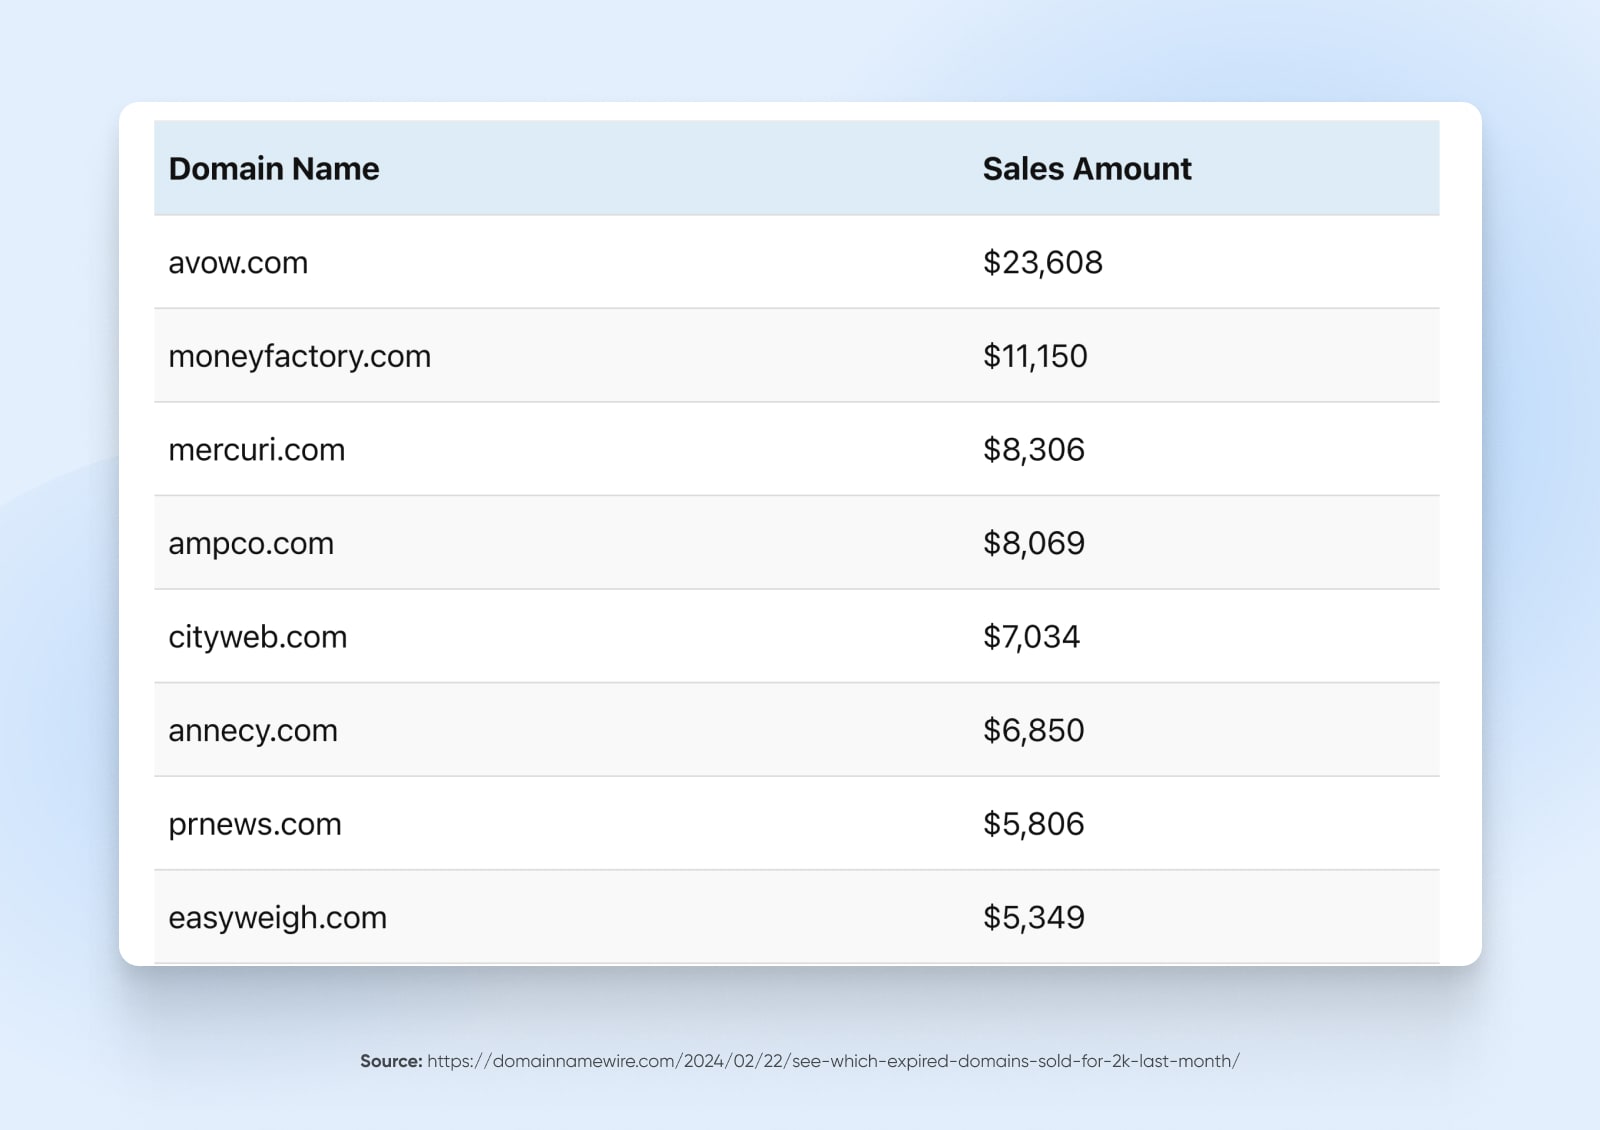The image size is (1600, 1130).
Task: Click the mercuri.com domain entry
Action: tap(255, 449)
